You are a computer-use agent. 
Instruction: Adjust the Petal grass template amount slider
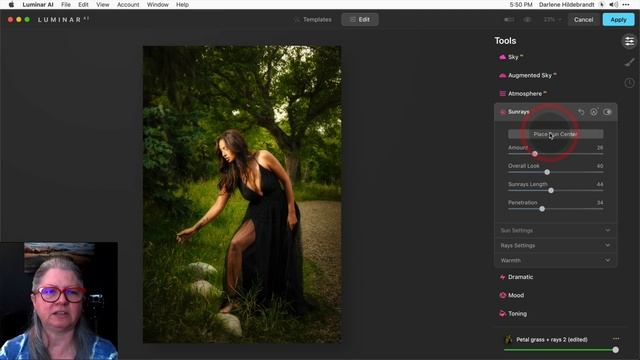coord(616,350)
